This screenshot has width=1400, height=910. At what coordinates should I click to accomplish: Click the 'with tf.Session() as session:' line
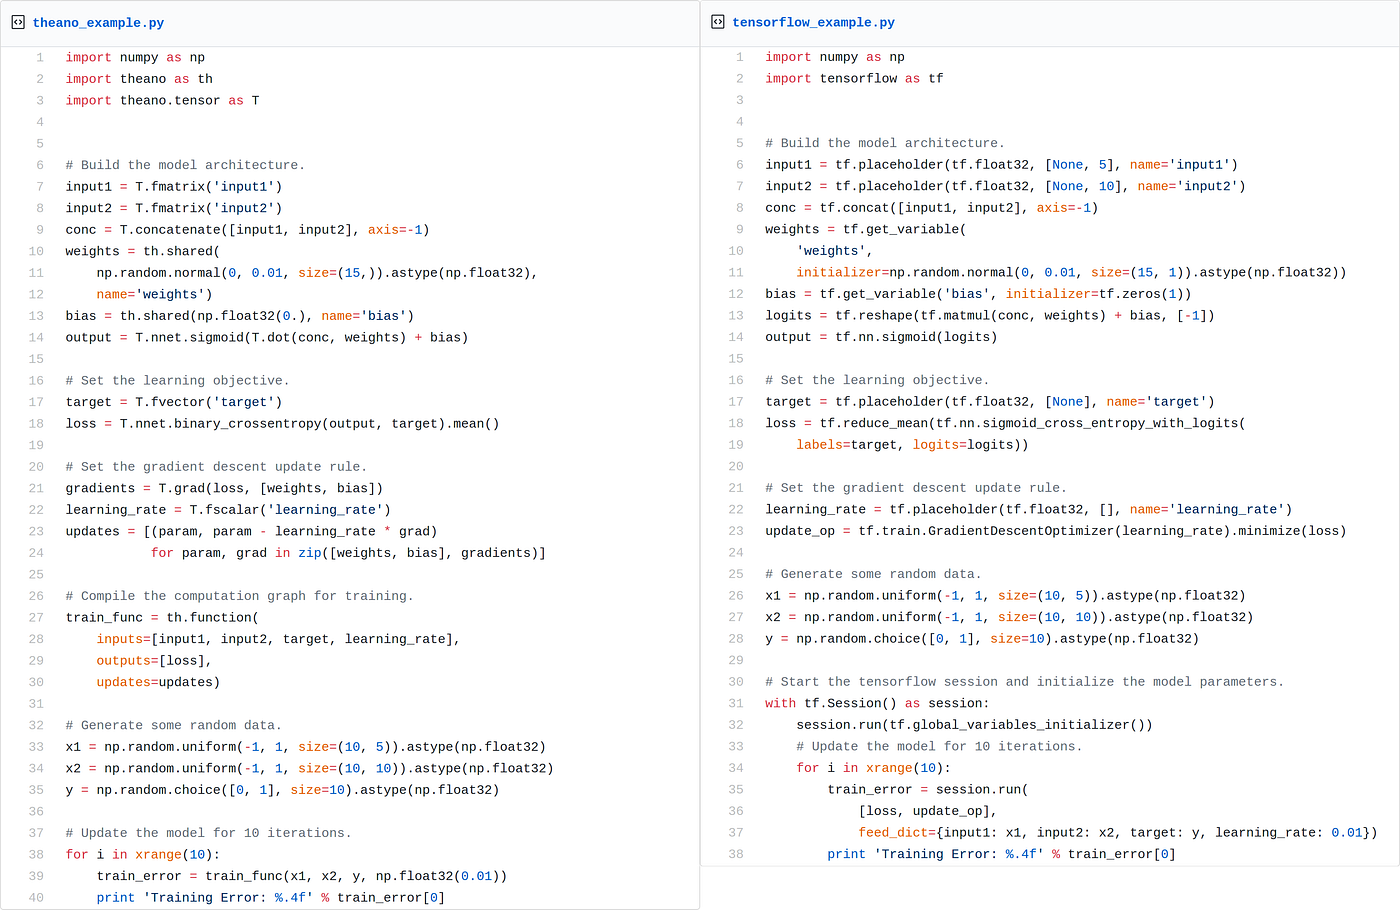point(877,703)
